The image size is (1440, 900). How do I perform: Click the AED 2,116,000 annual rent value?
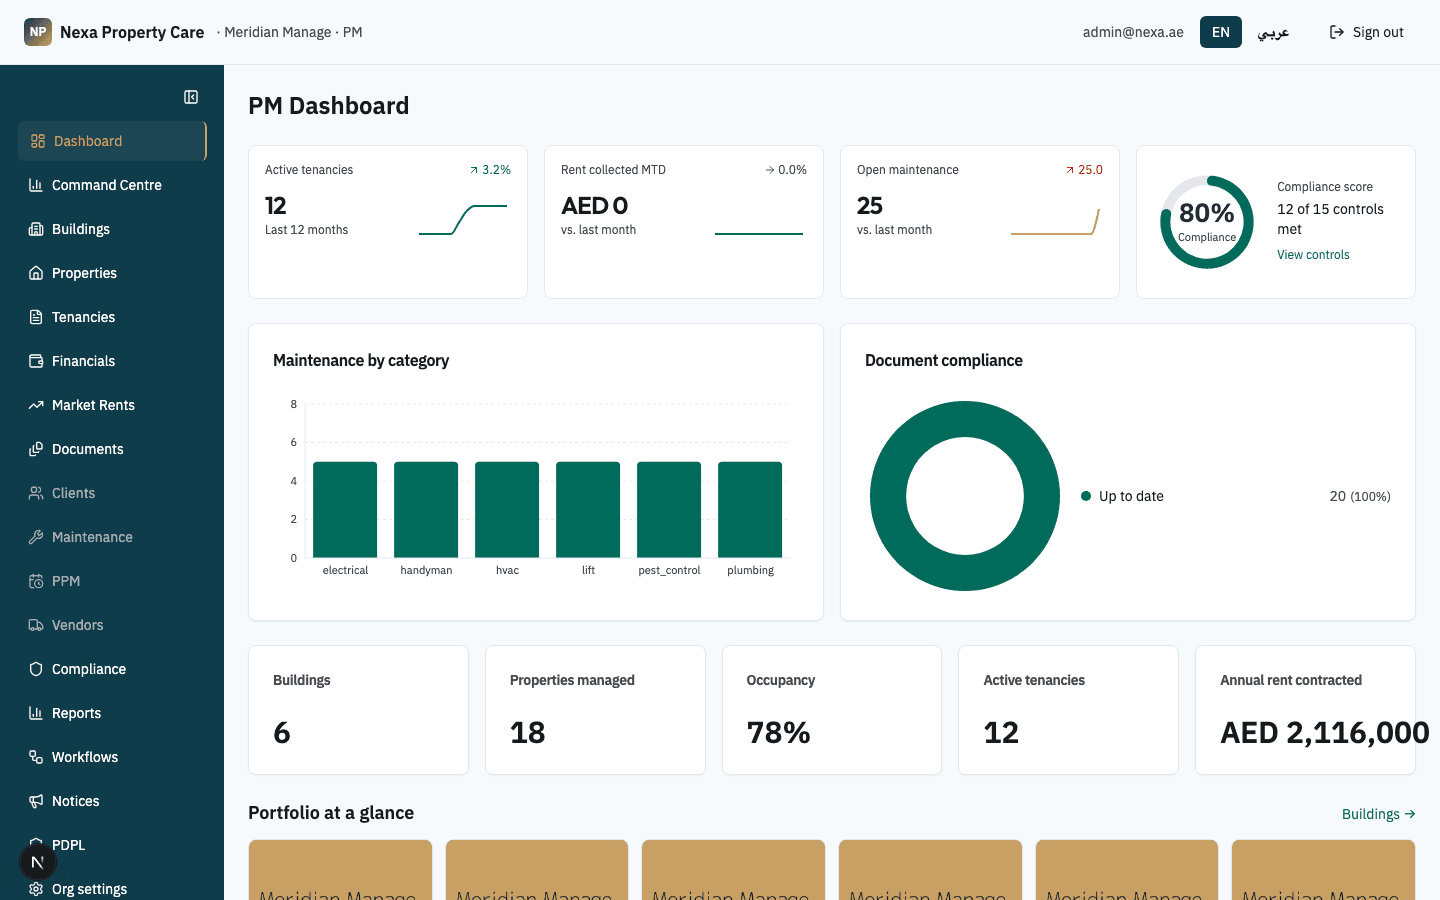pos(1325,733)
